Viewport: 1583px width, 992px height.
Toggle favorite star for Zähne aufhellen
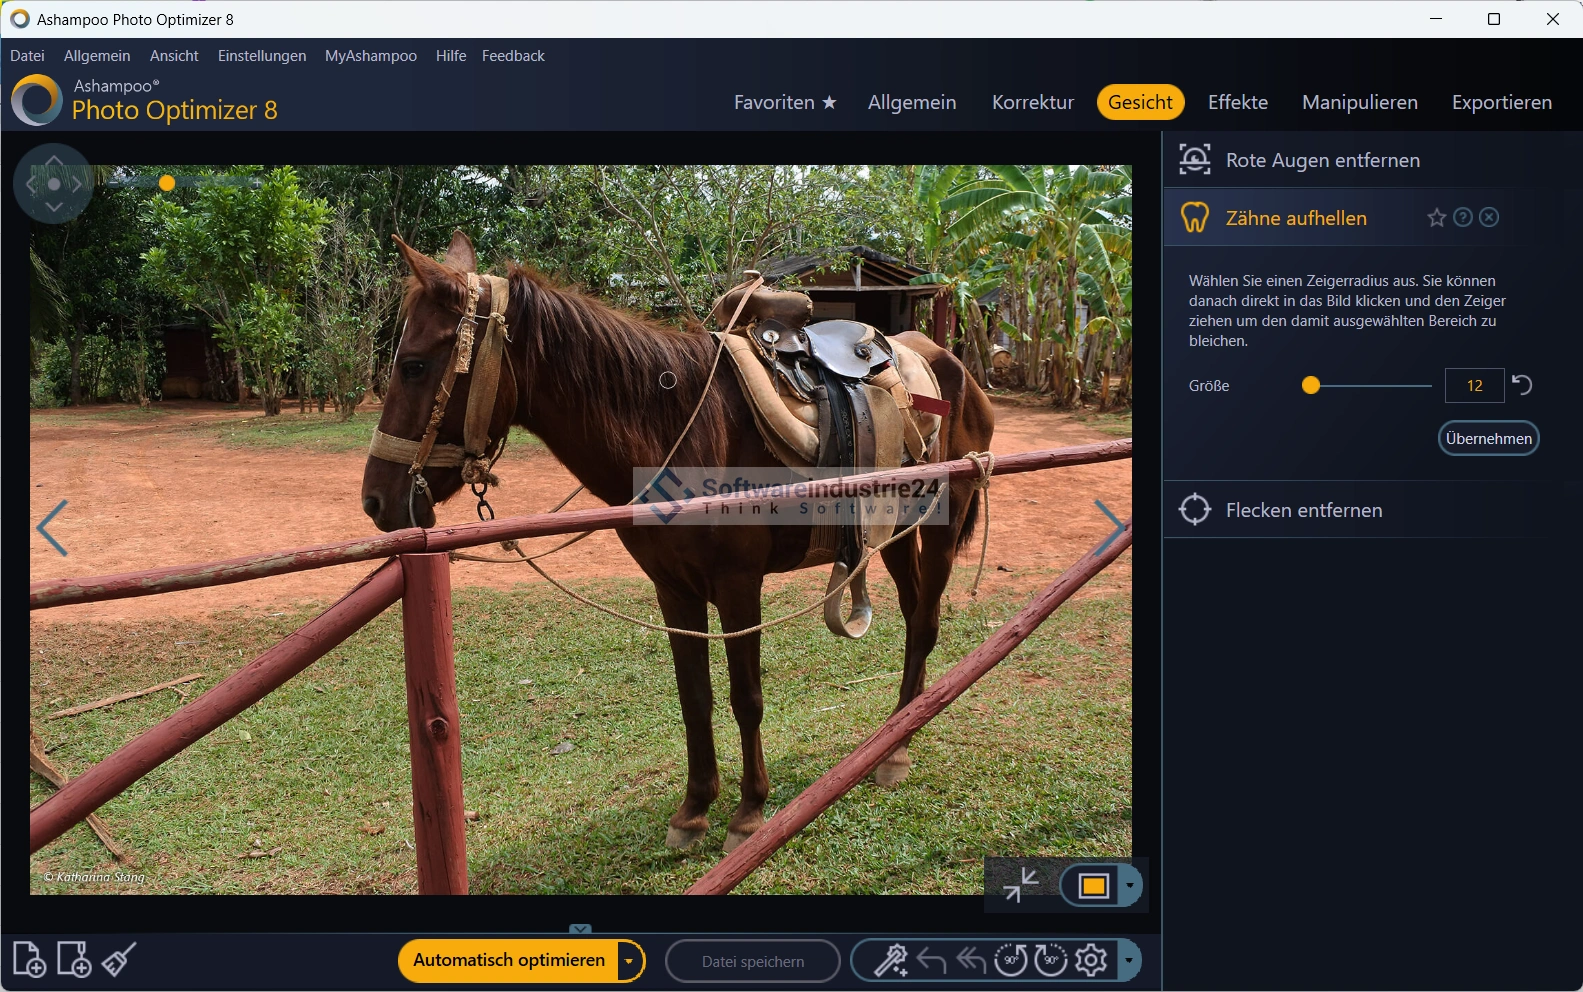click(1436, 218)
